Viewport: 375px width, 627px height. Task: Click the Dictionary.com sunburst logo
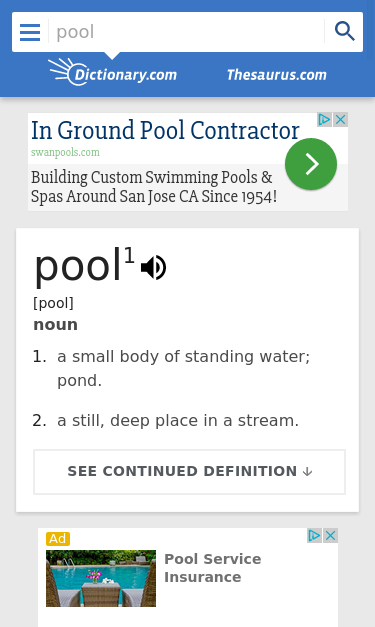click(x=67, y=71)
